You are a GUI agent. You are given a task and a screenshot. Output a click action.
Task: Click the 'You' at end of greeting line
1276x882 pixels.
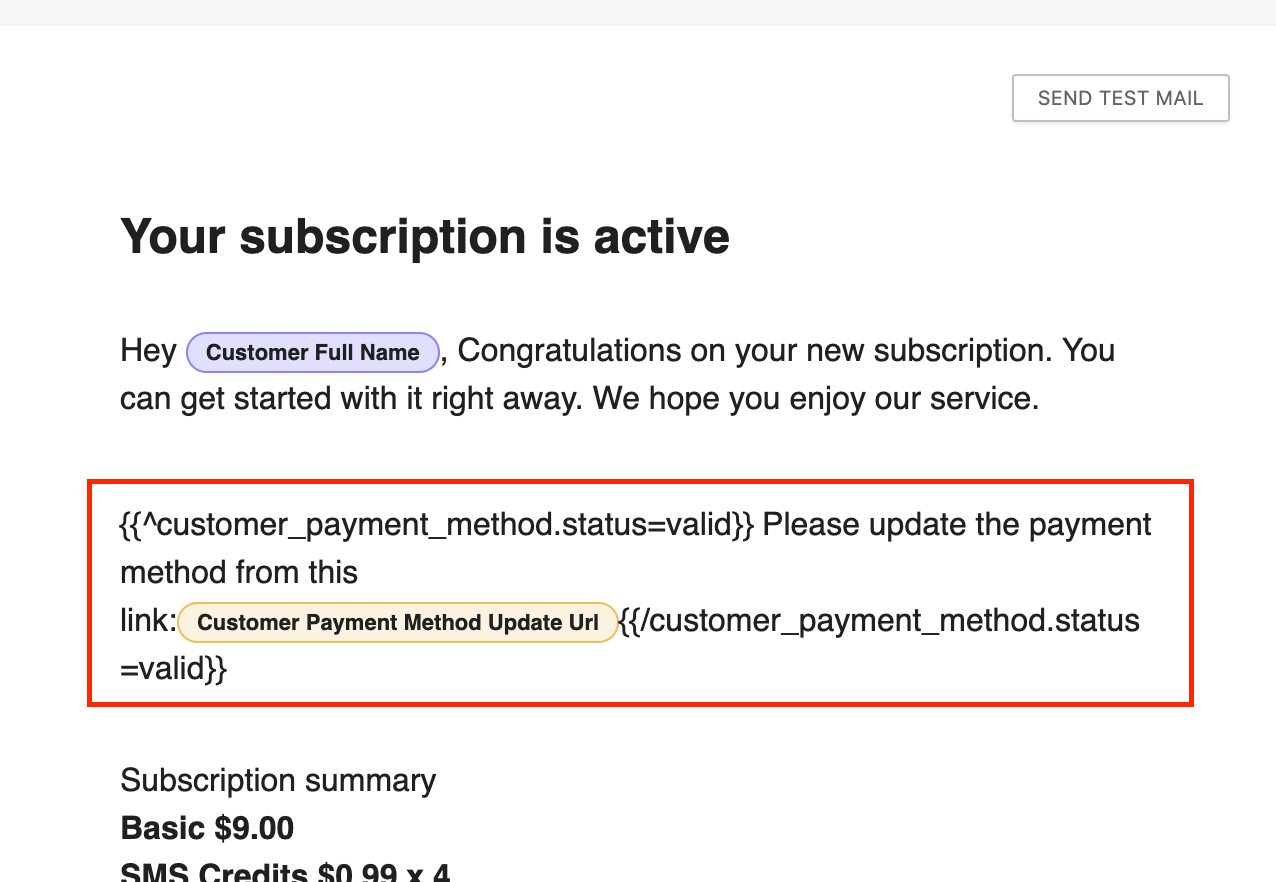1088,351
